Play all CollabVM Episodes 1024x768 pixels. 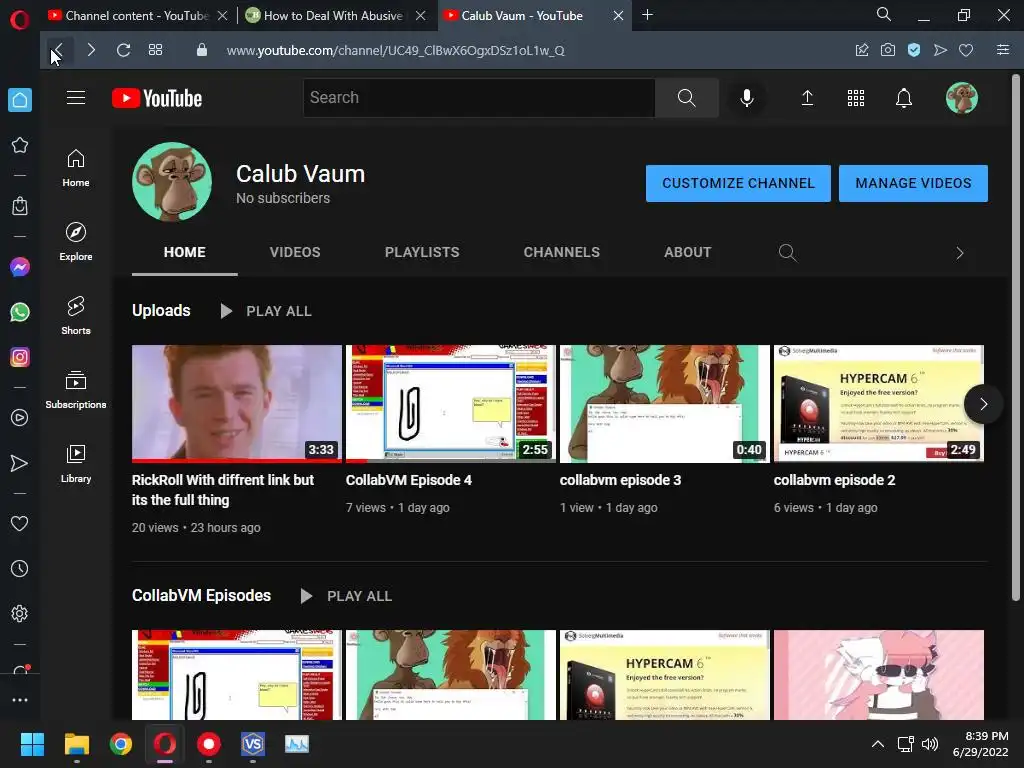point(346,596)
